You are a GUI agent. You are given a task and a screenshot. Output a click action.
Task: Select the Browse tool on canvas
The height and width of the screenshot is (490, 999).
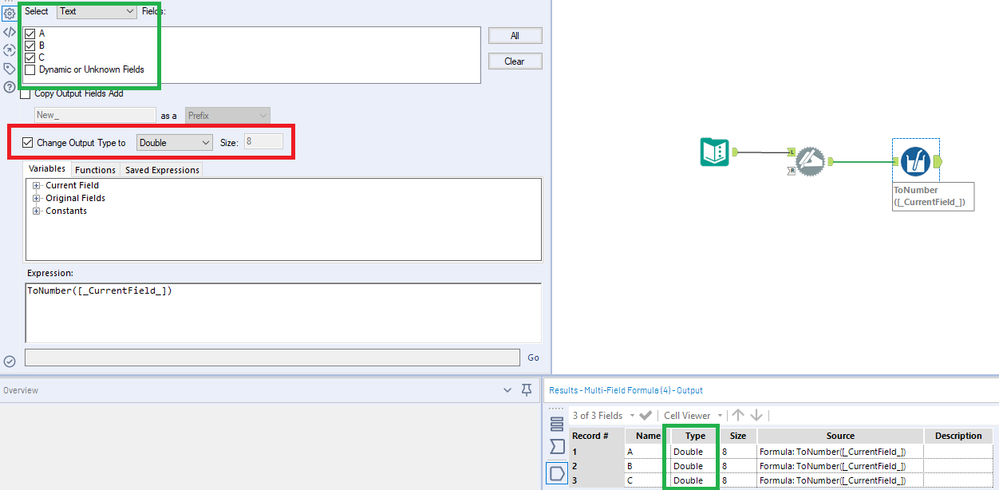point(916,161)
